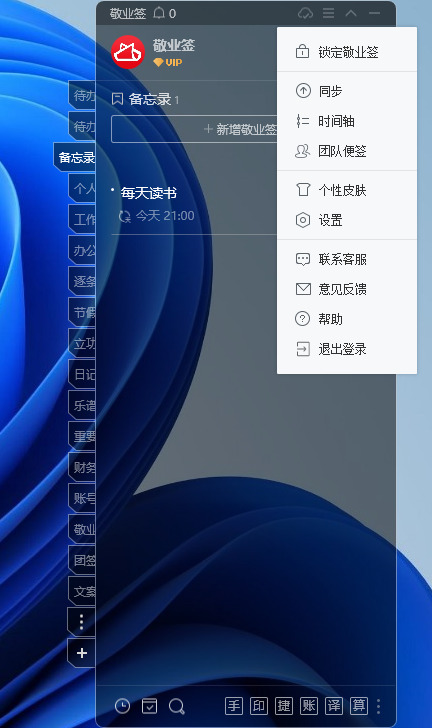This screenshot has width=432, height=728.
Task: Show more bottom tools via dots
Action: pyautogui.click(x=379, y=706)
